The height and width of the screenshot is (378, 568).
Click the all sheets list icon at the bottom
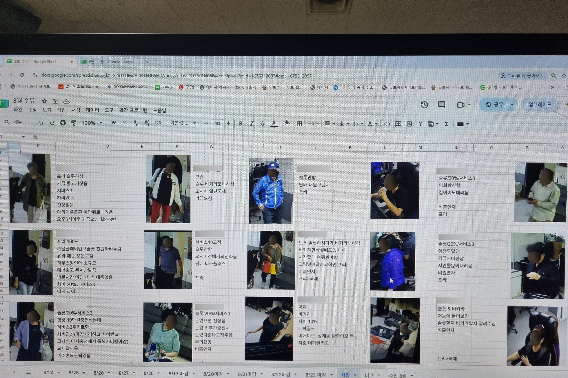(28, 373)
